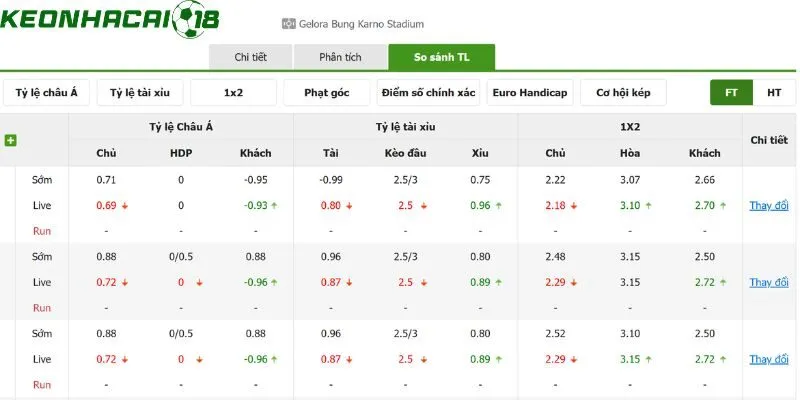The width and height of the screenshot is (800, 400).
Task: Switch to HT half-time toggle
Action: coord(774,93)
